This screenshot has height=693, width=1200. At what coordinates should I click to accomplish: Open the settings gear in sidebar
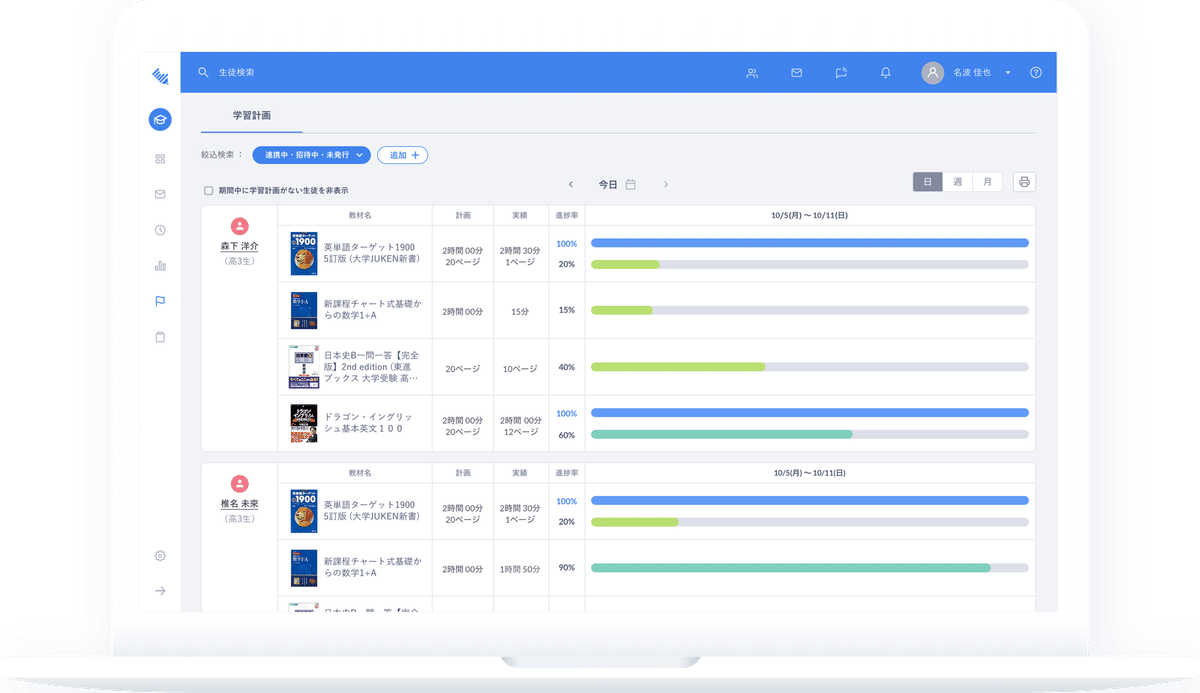pos(160,556)
